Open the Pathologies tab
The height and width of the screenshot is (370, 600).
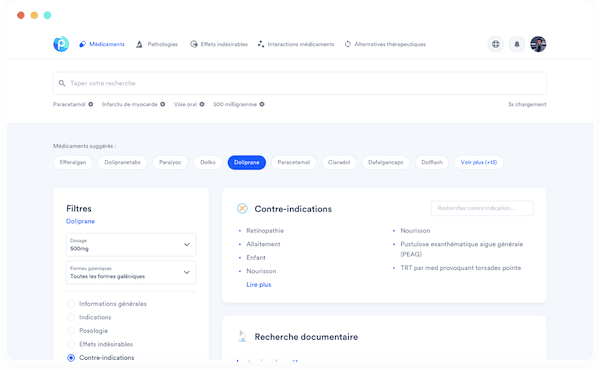point(157,44)
